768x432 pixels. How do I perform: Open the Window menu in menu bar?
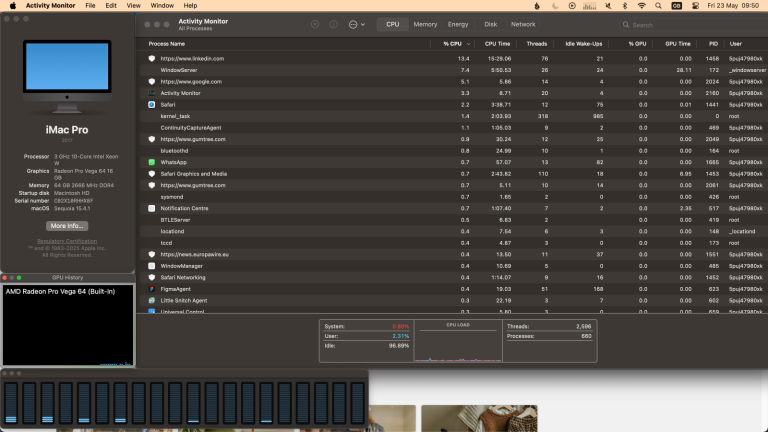(161, 5)
